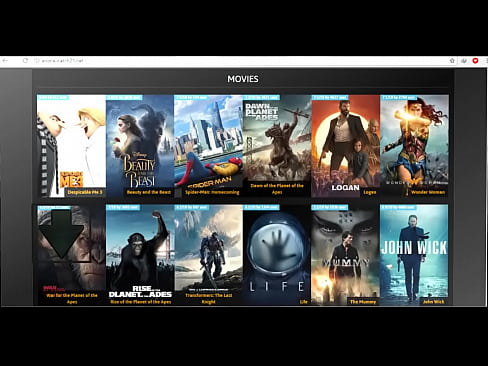Select the Beauty and the Beast poster
This screenshot has width=488, height=366.
point(140,146)
